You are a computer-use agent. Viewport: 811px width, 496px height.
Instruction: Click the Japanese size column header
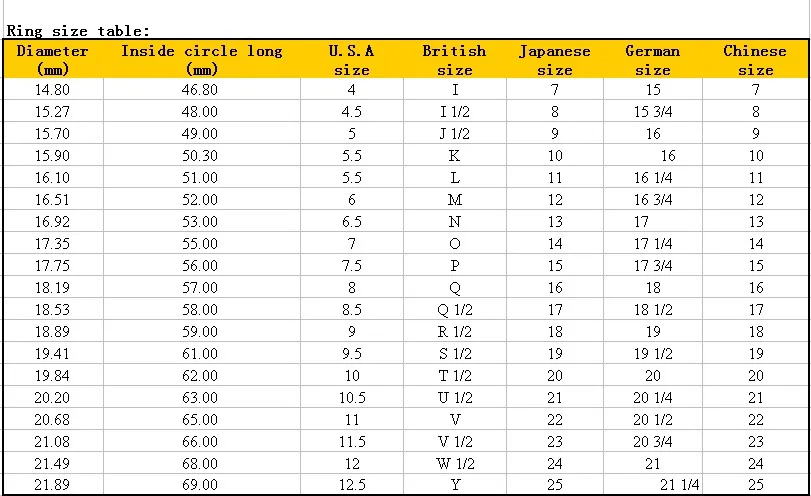[554, 59]
